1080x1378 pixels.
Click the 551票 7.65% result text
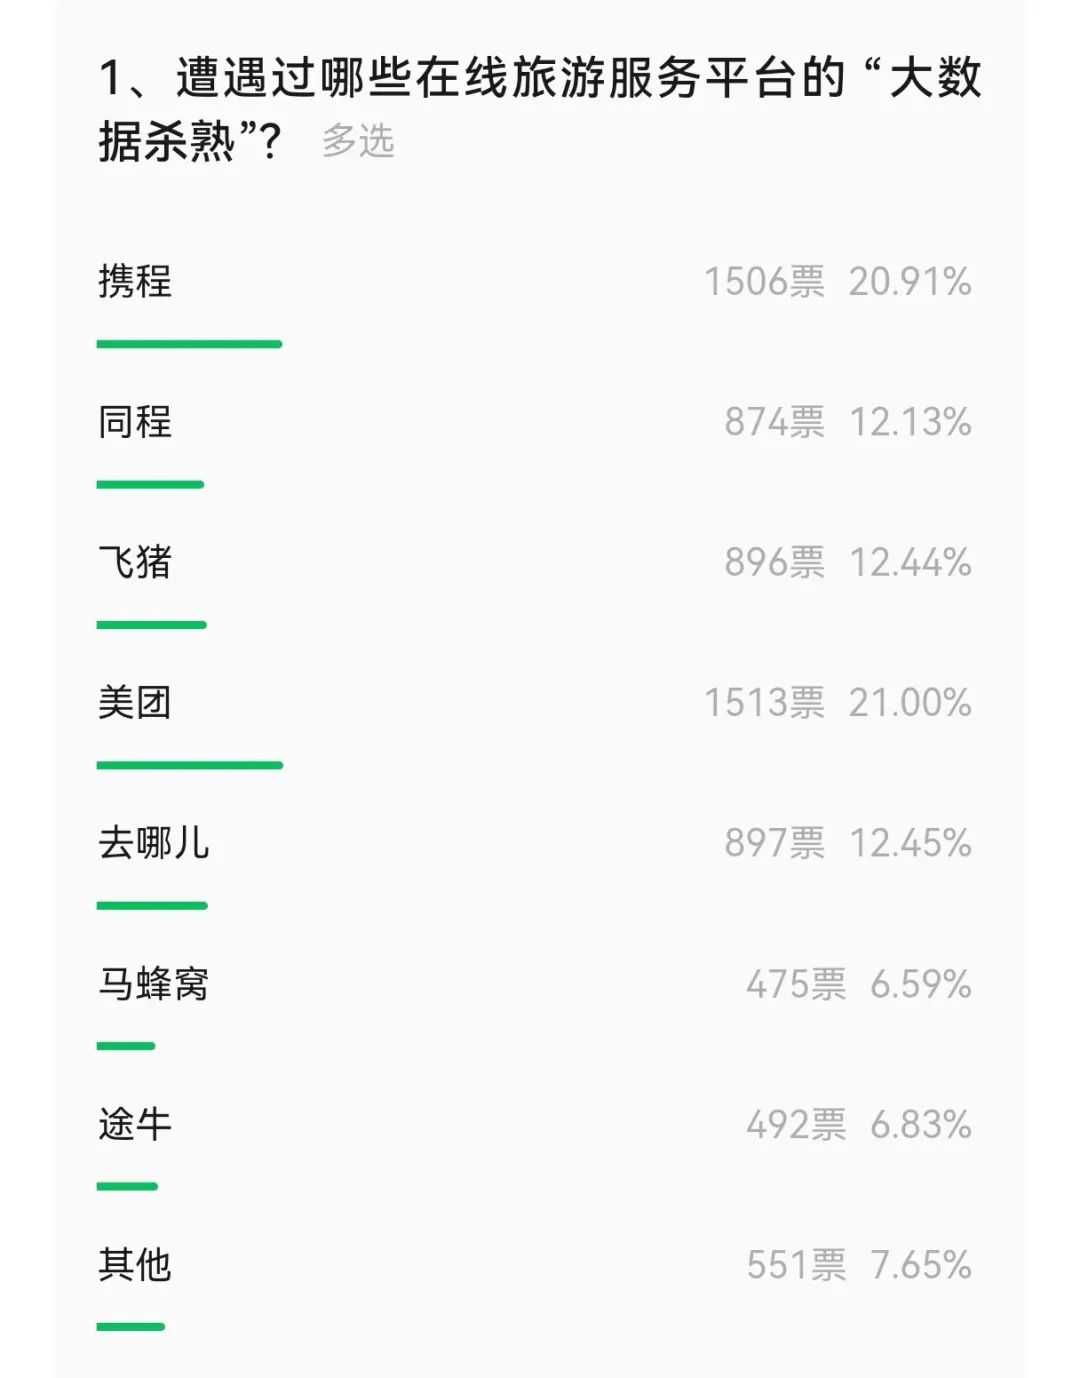point(859,1265)
